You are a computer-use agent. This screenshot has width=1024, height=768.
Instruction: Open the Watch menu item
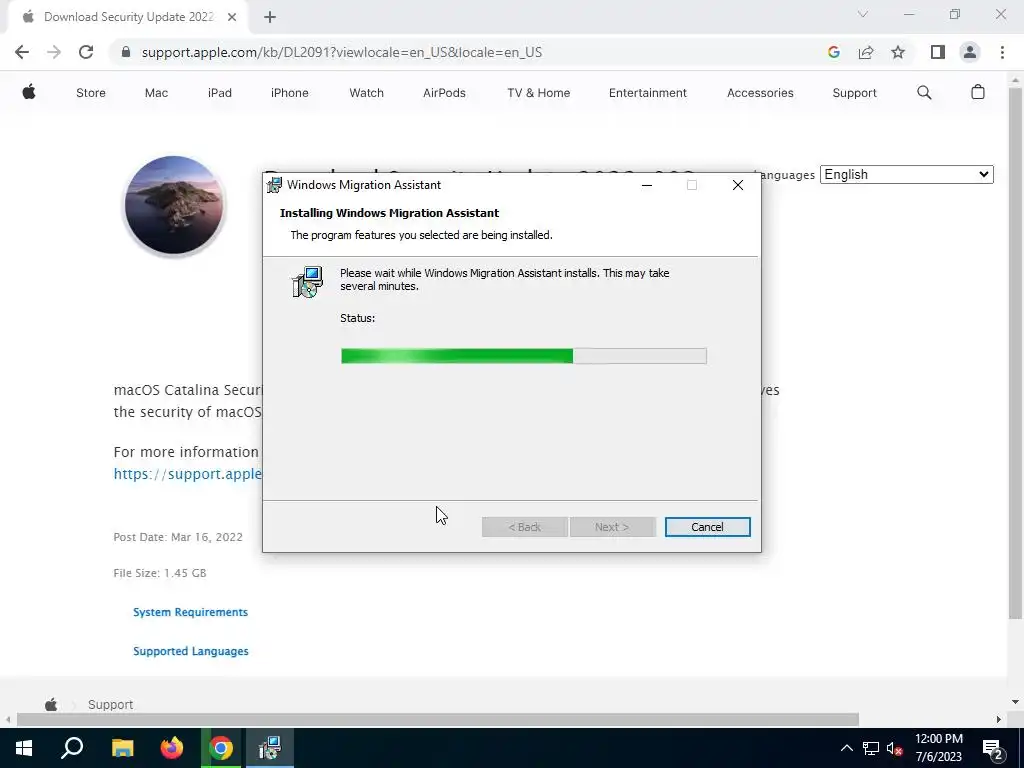click(x=366, y=93)
